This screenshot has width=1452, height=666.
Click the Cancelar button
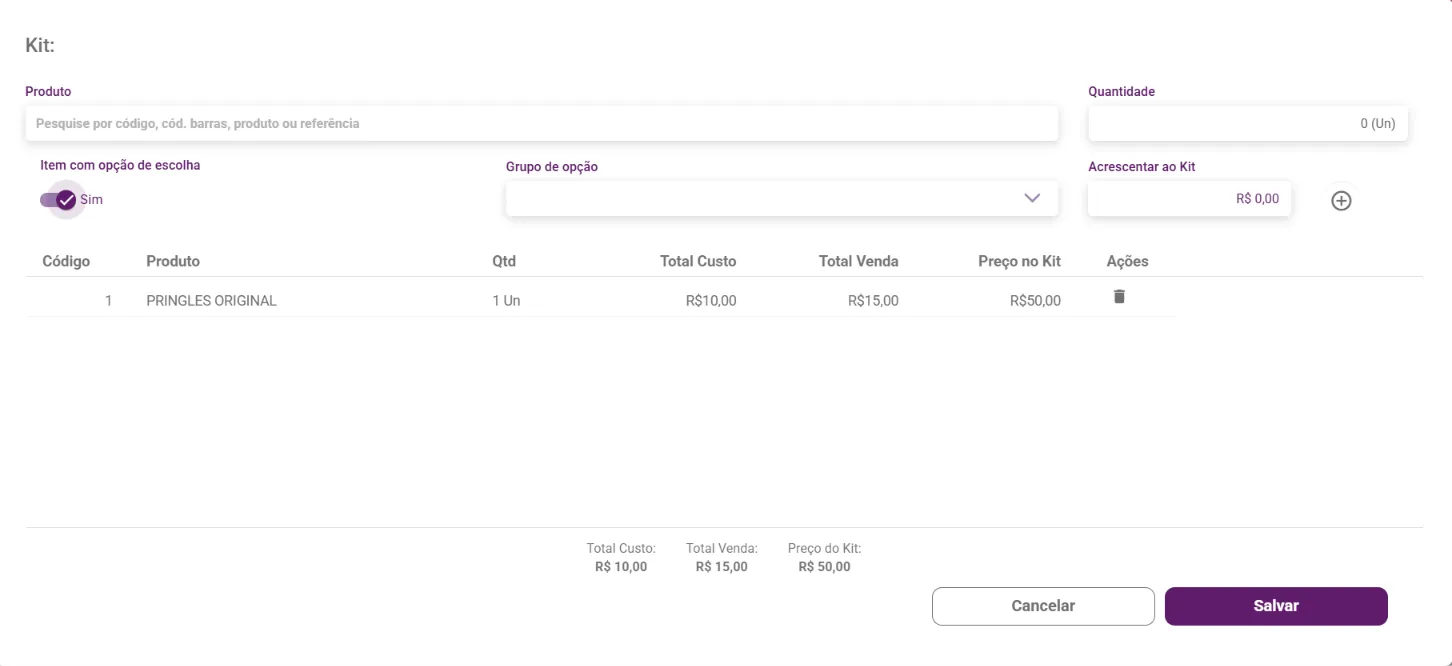[x=1043, y=606]
